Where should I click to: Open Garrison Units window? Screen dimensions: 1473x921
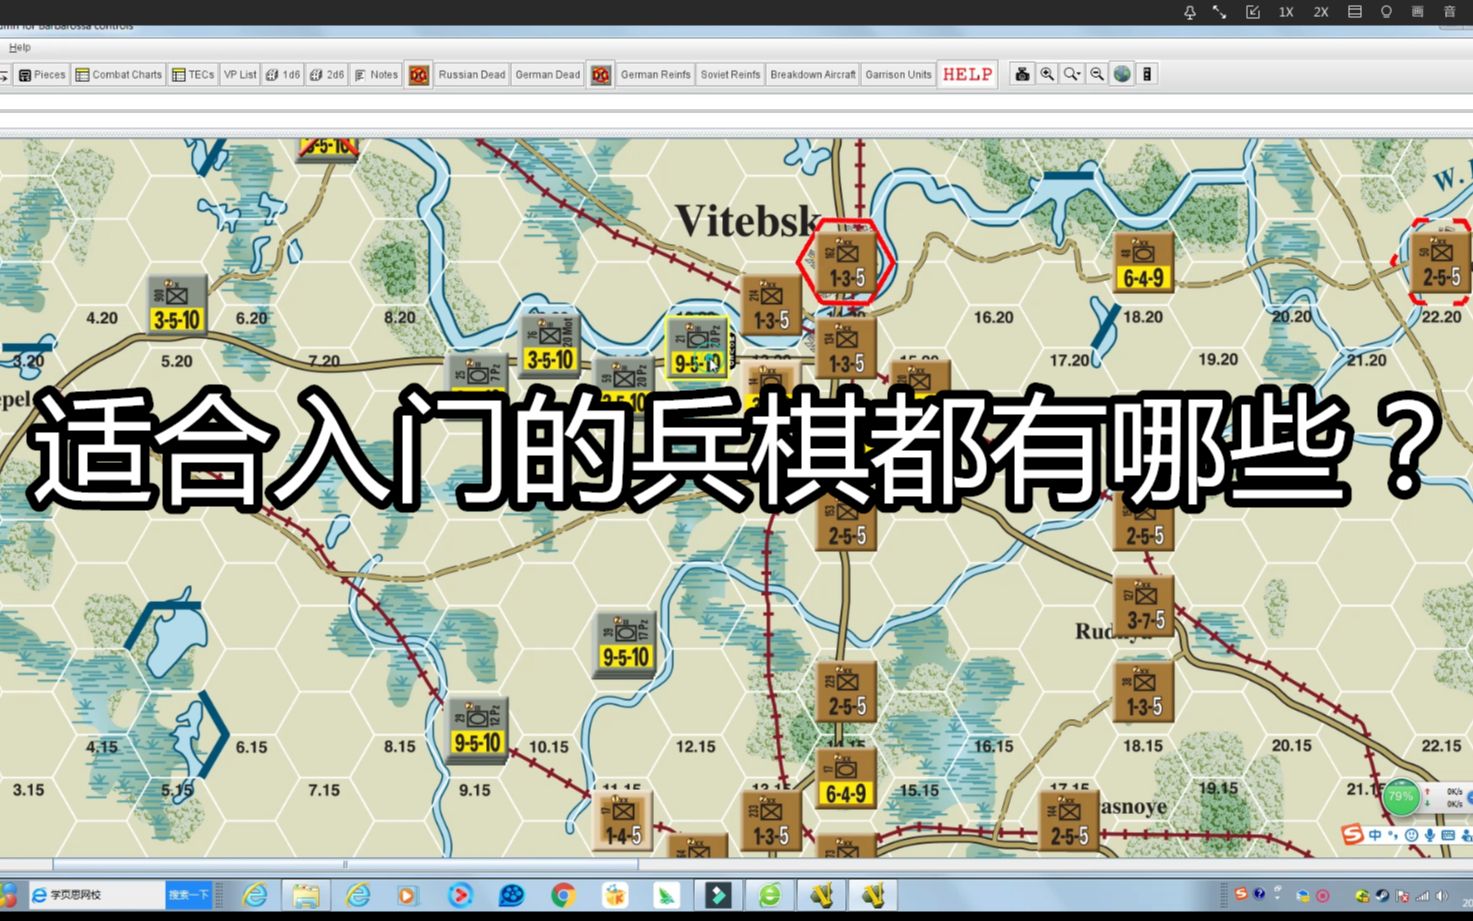pos(898,75)
